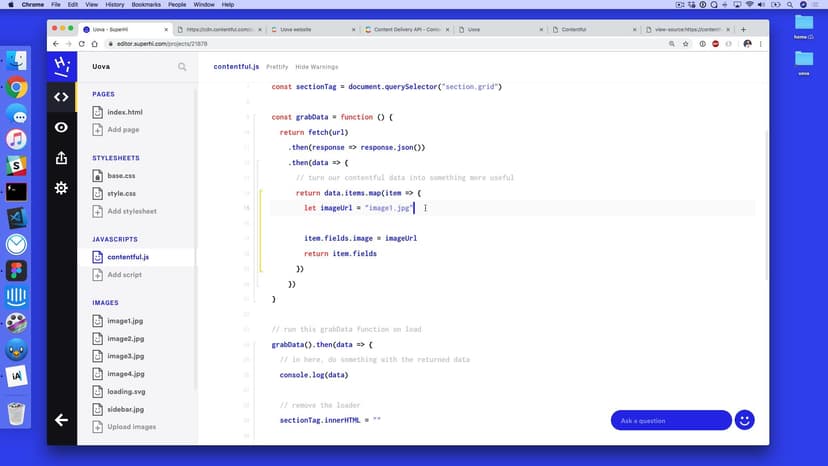The image size is (828, 466).
Task: Open index.html from Pages list
Action: [124, 112]
